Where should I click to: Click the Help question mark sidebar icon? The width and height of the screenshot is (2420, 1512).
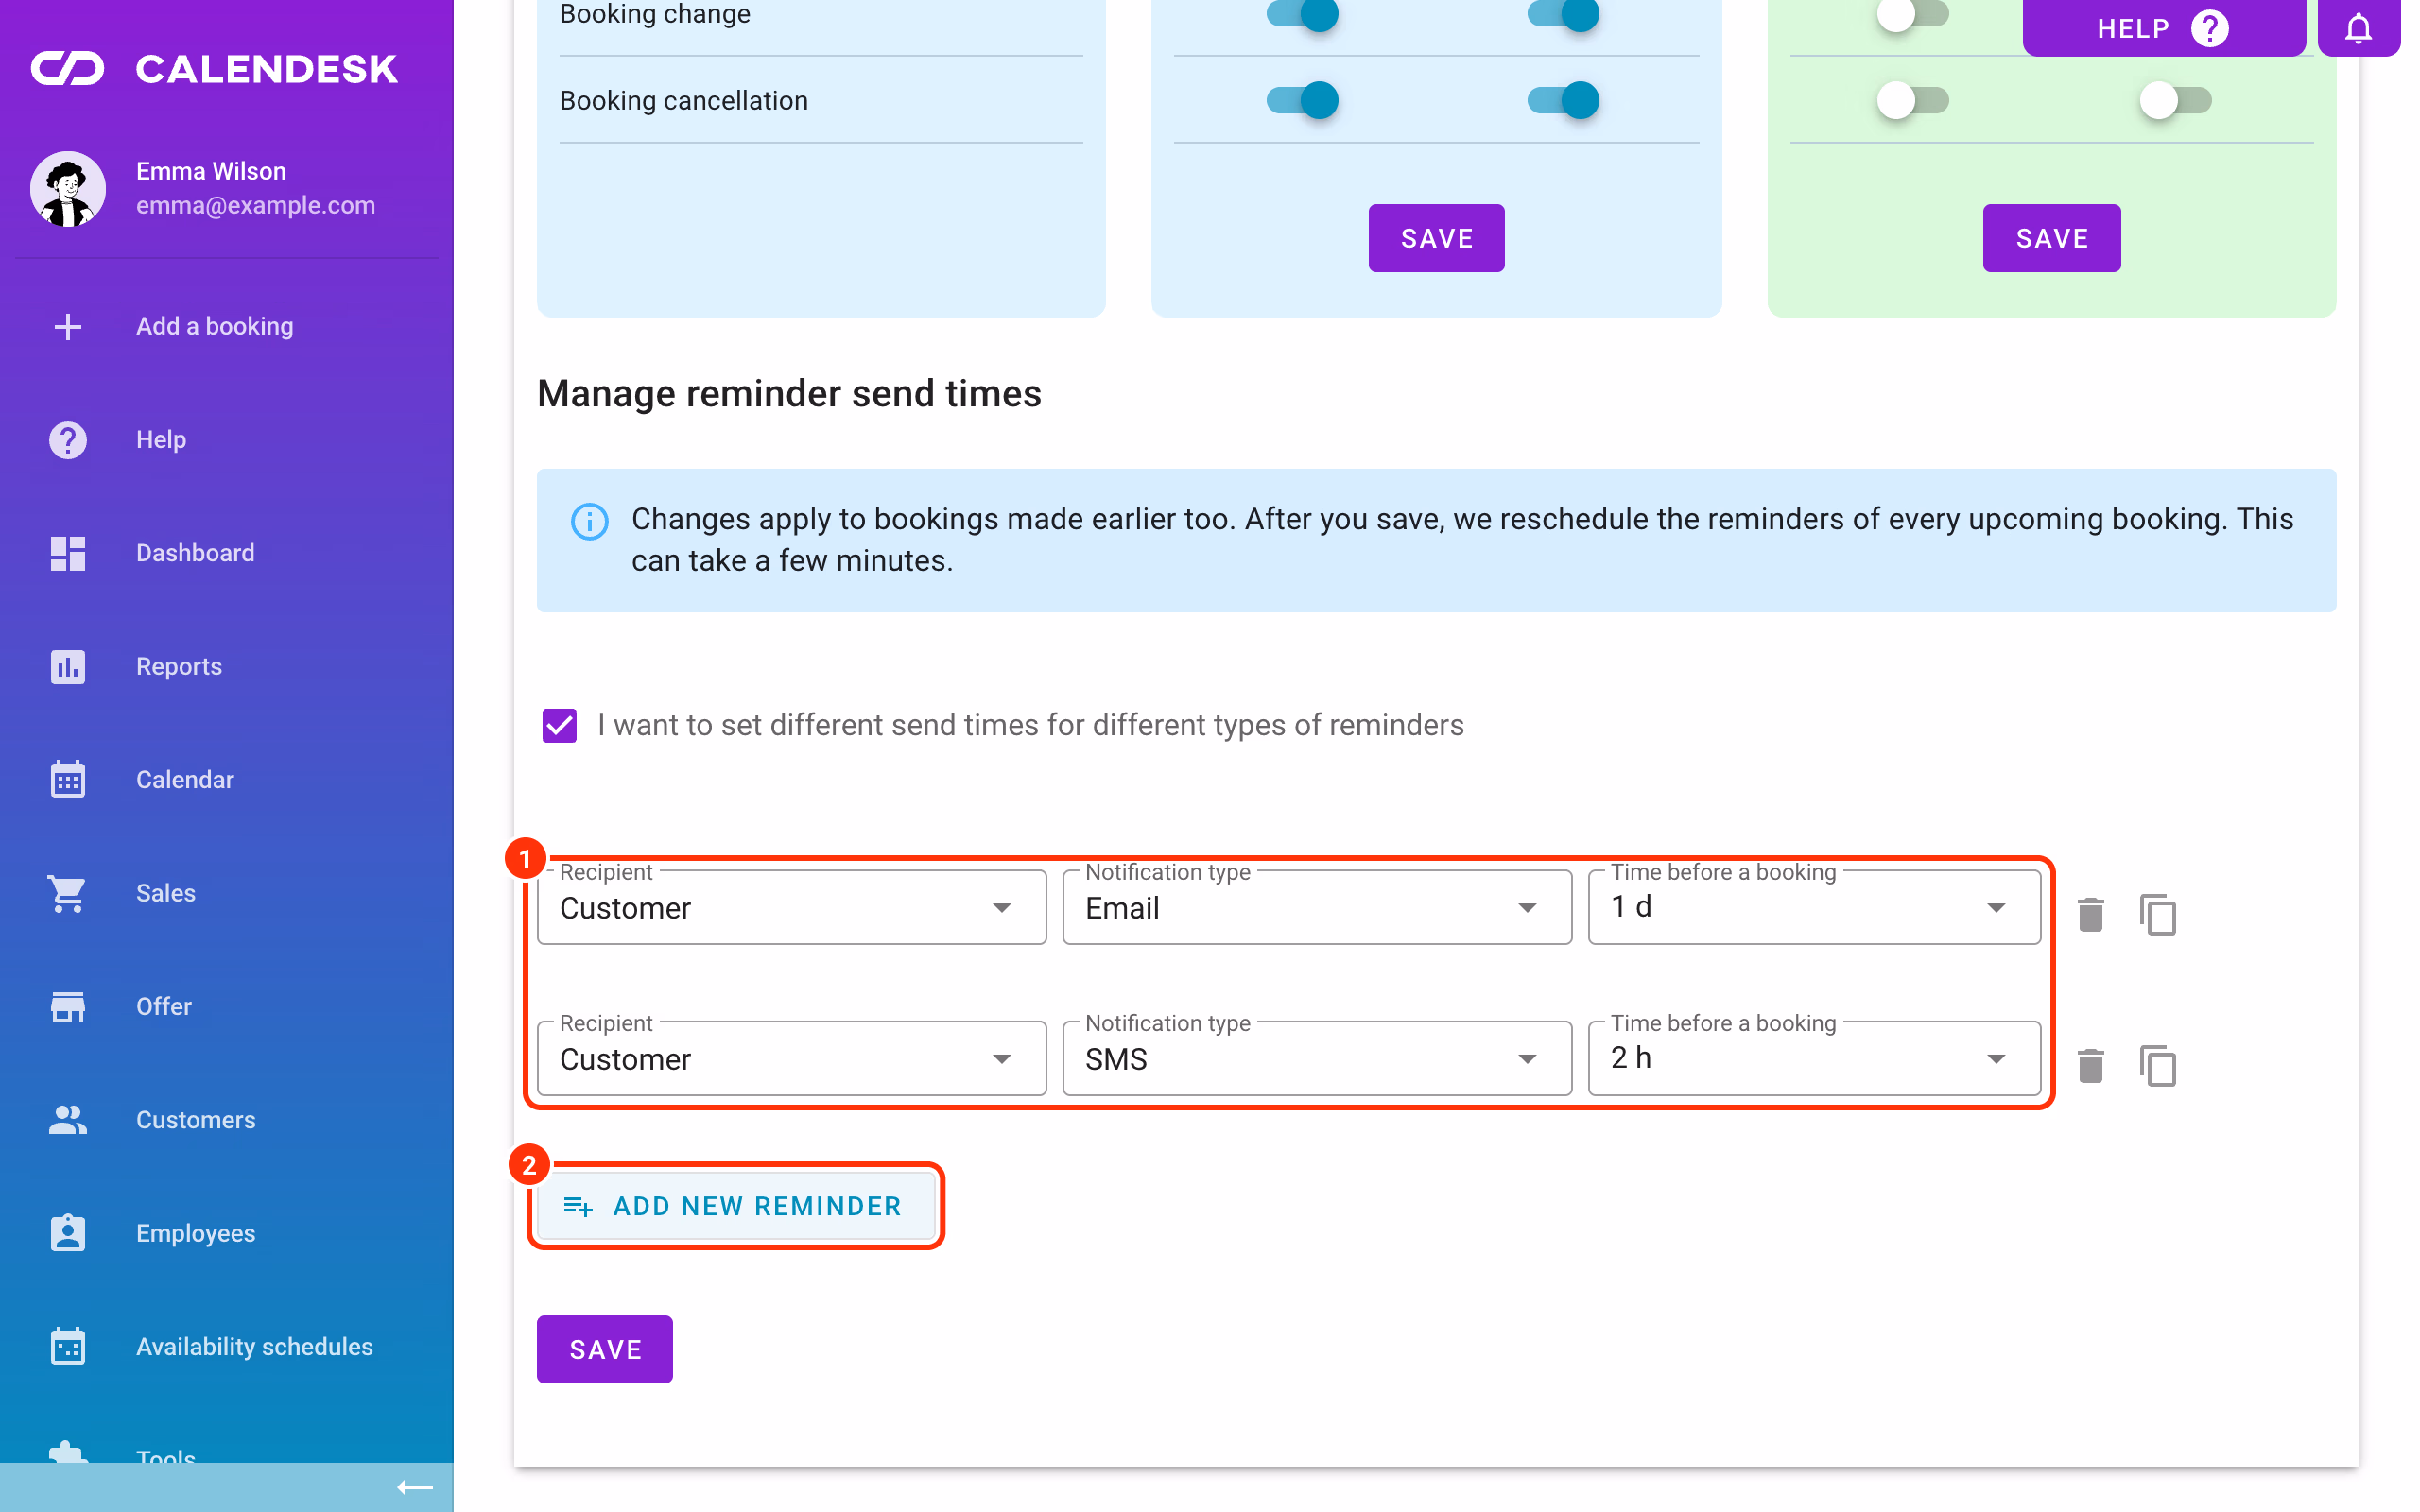[x=68, y=439]
